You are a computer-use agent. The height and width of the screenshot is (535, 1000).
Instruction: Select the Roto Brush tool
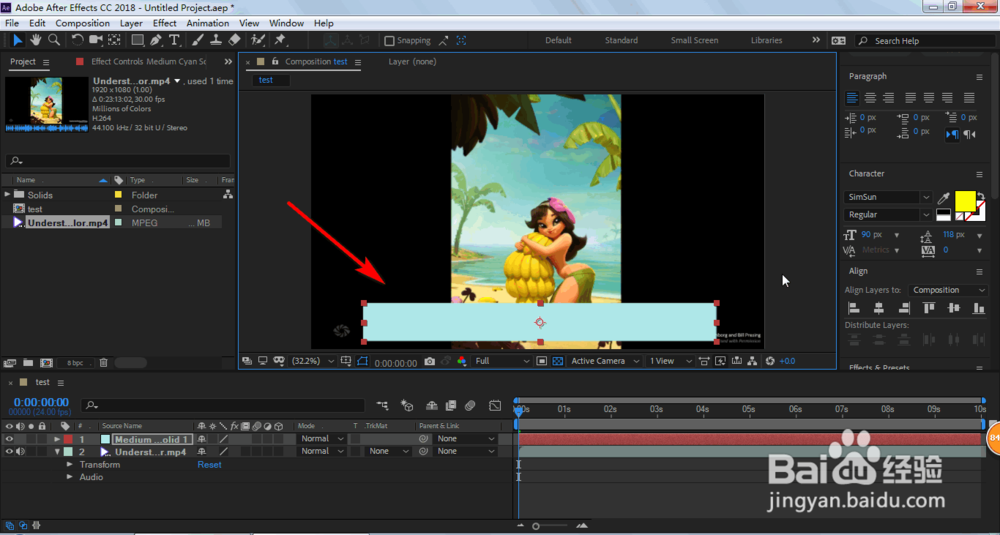[x=257, y=40]
